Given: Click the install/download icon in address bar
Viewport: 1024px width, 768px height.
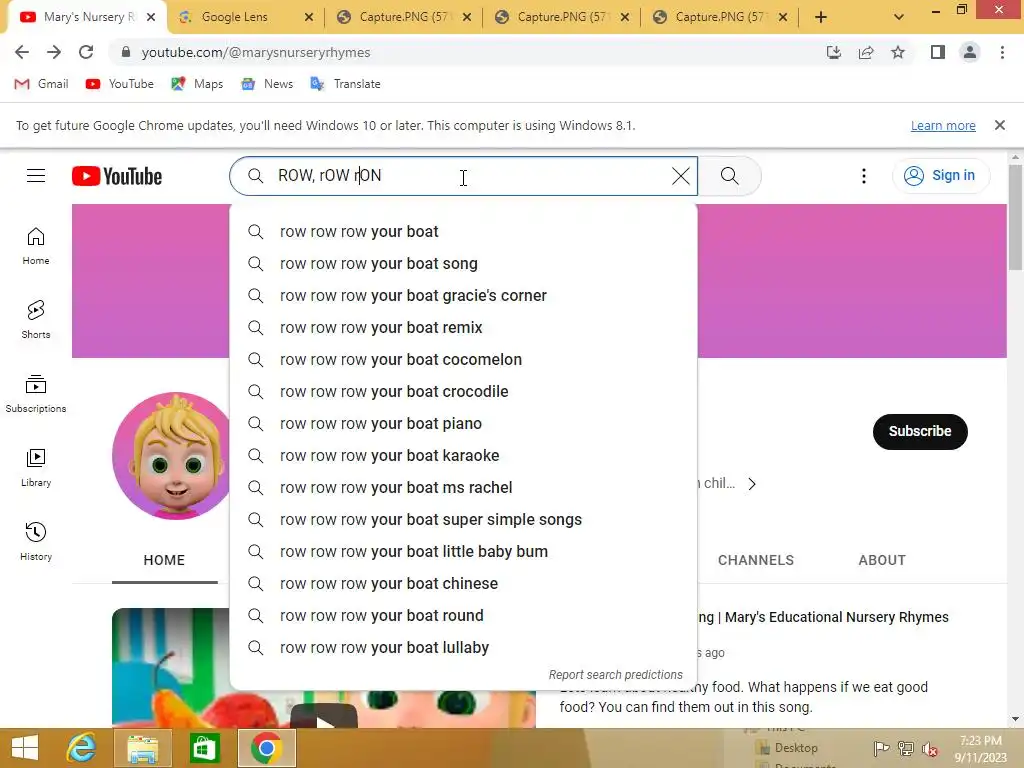Looking at the screenshot, I should [x=834, y=52].
